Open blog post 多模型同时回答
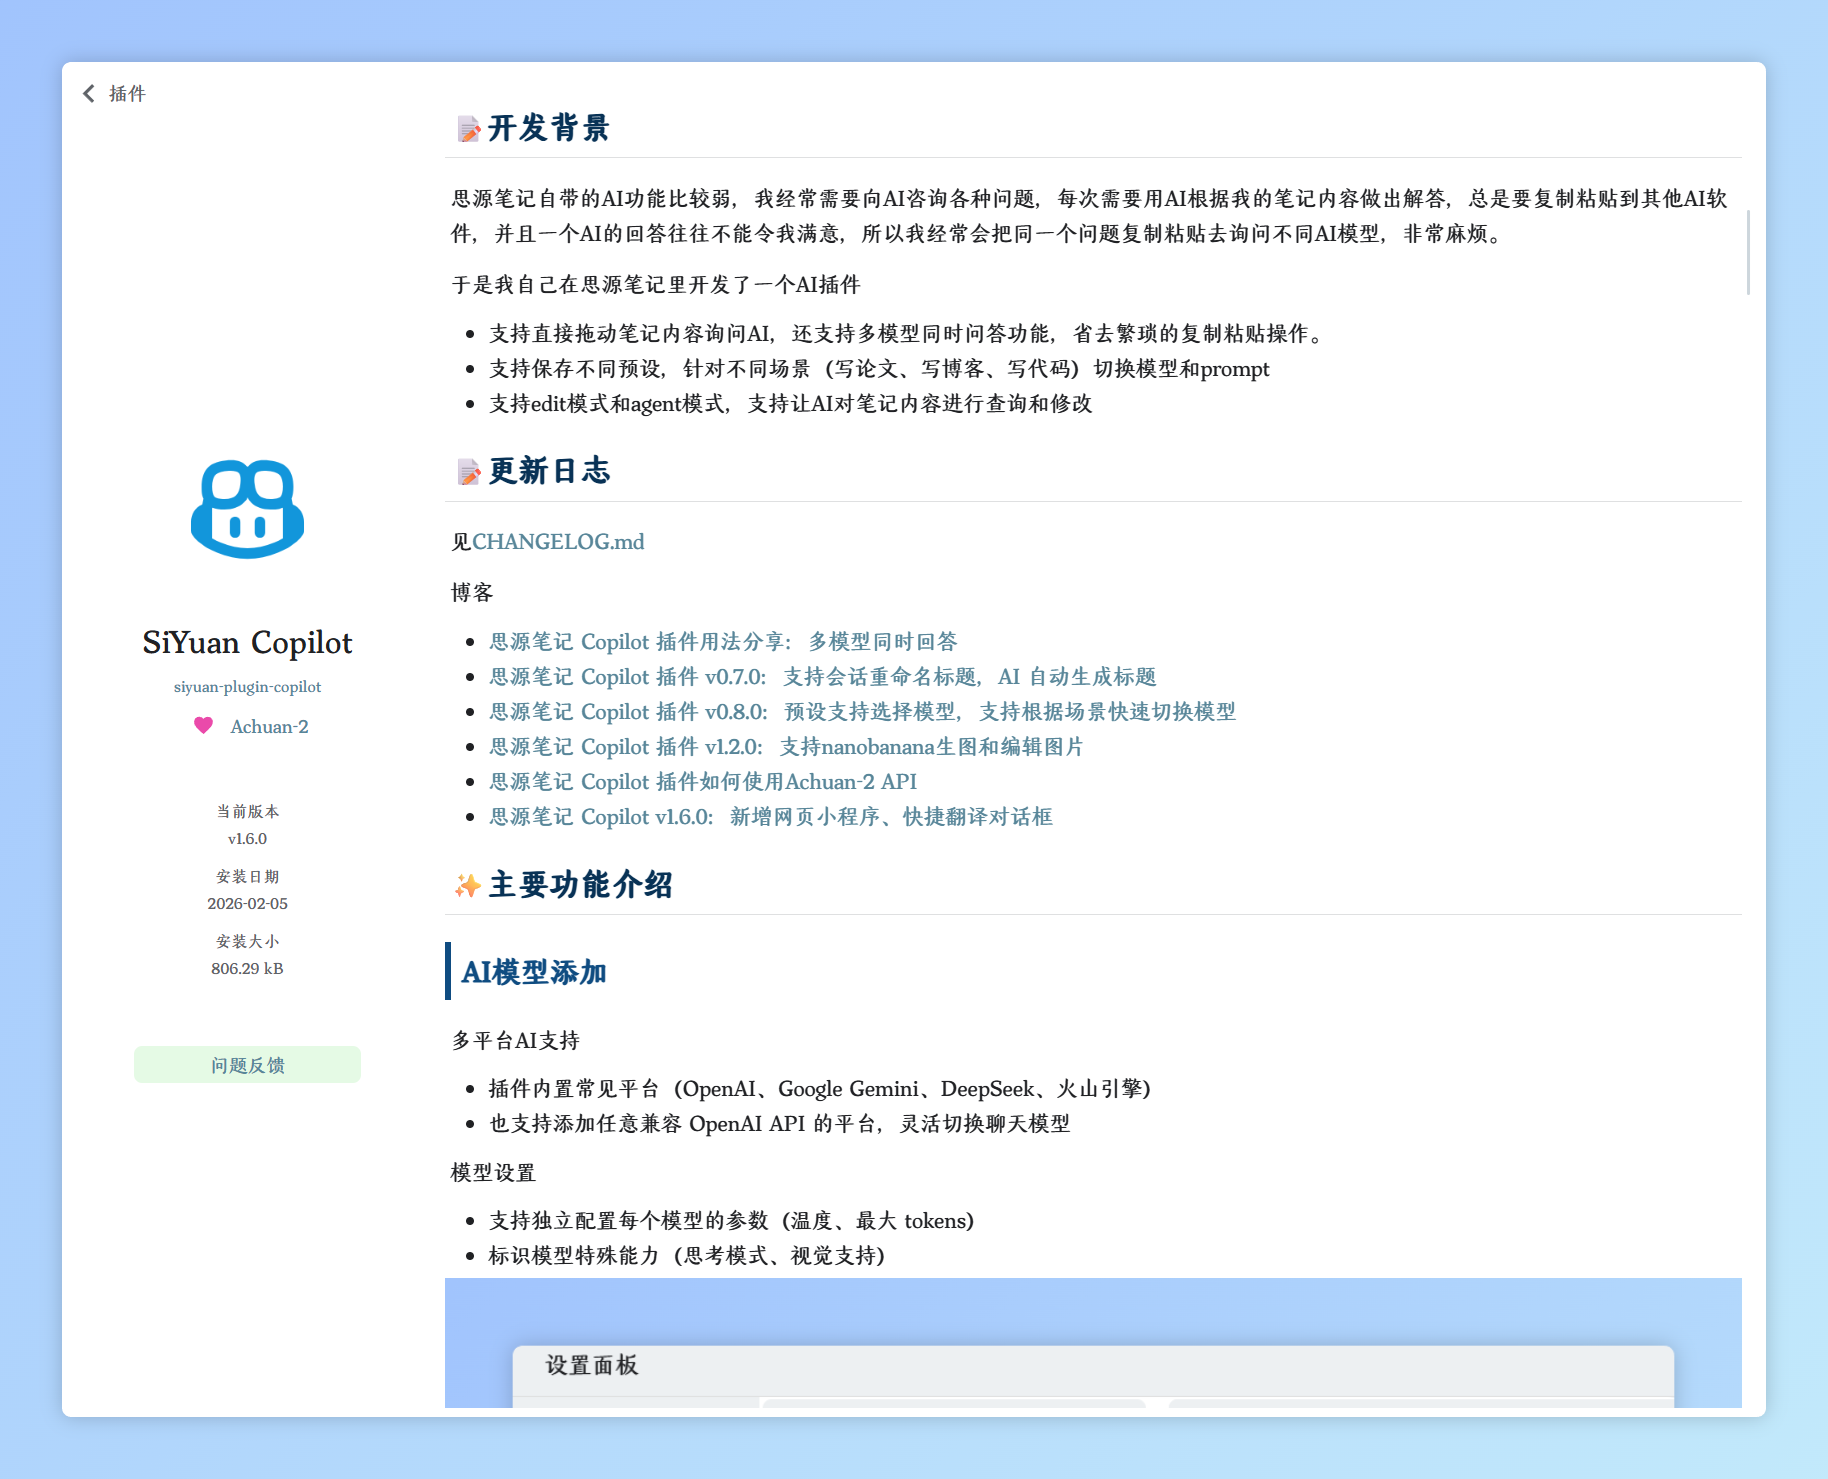Screen dimensions: 1828x1479 723,642
